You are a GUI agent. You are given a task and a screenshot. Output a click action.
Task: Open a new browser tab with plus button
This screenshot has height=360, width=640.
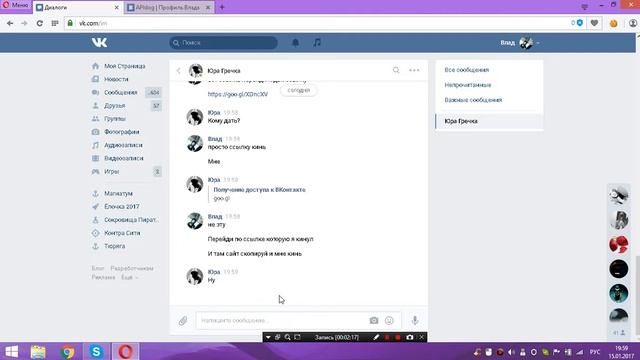coord(222,7)
